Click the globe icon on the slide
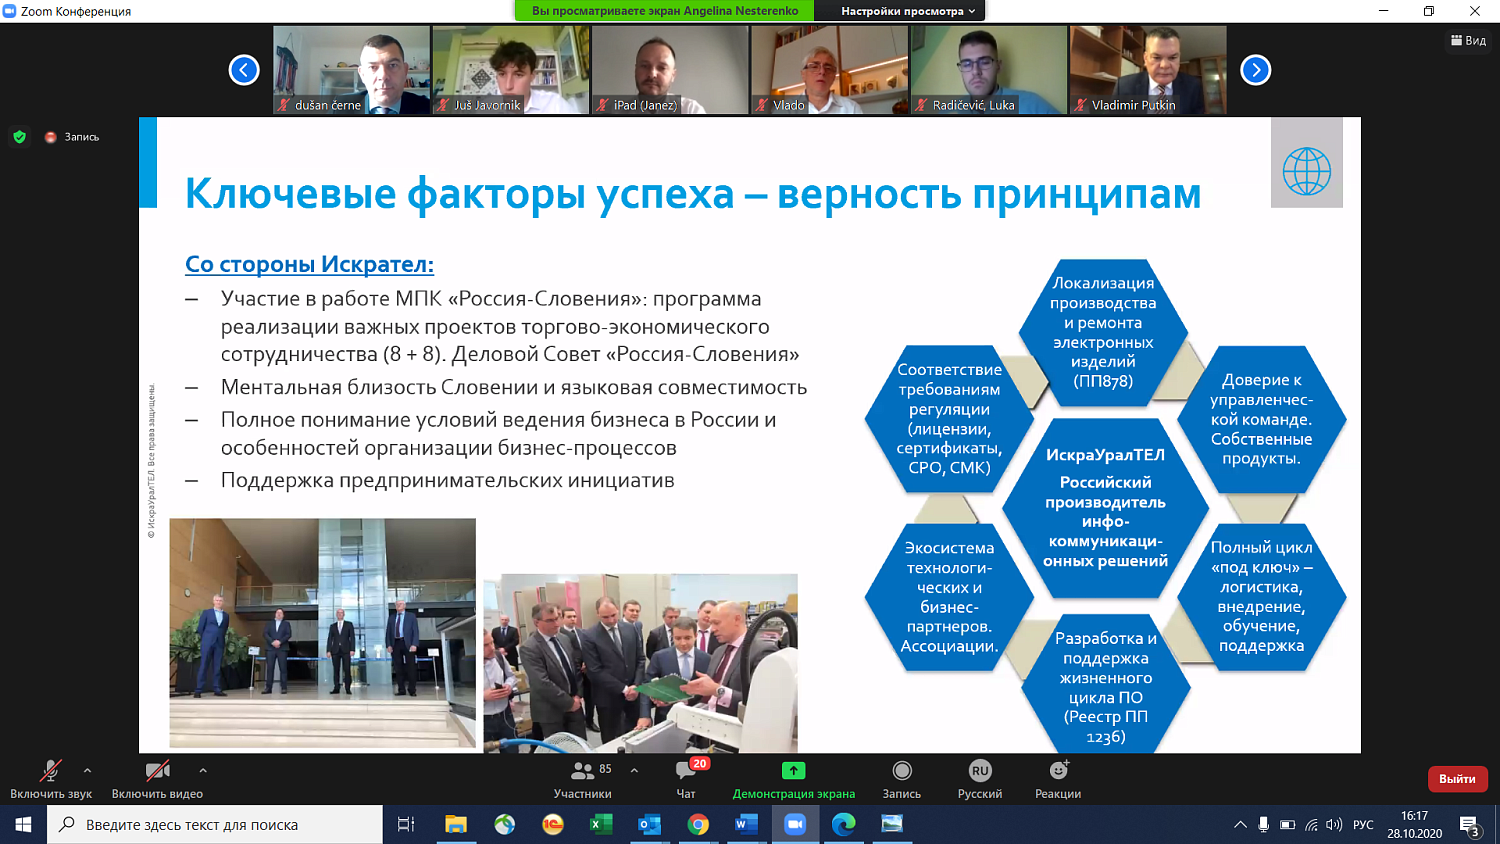This screenshot has width=1500, height=844. (x=1306, y=171)
